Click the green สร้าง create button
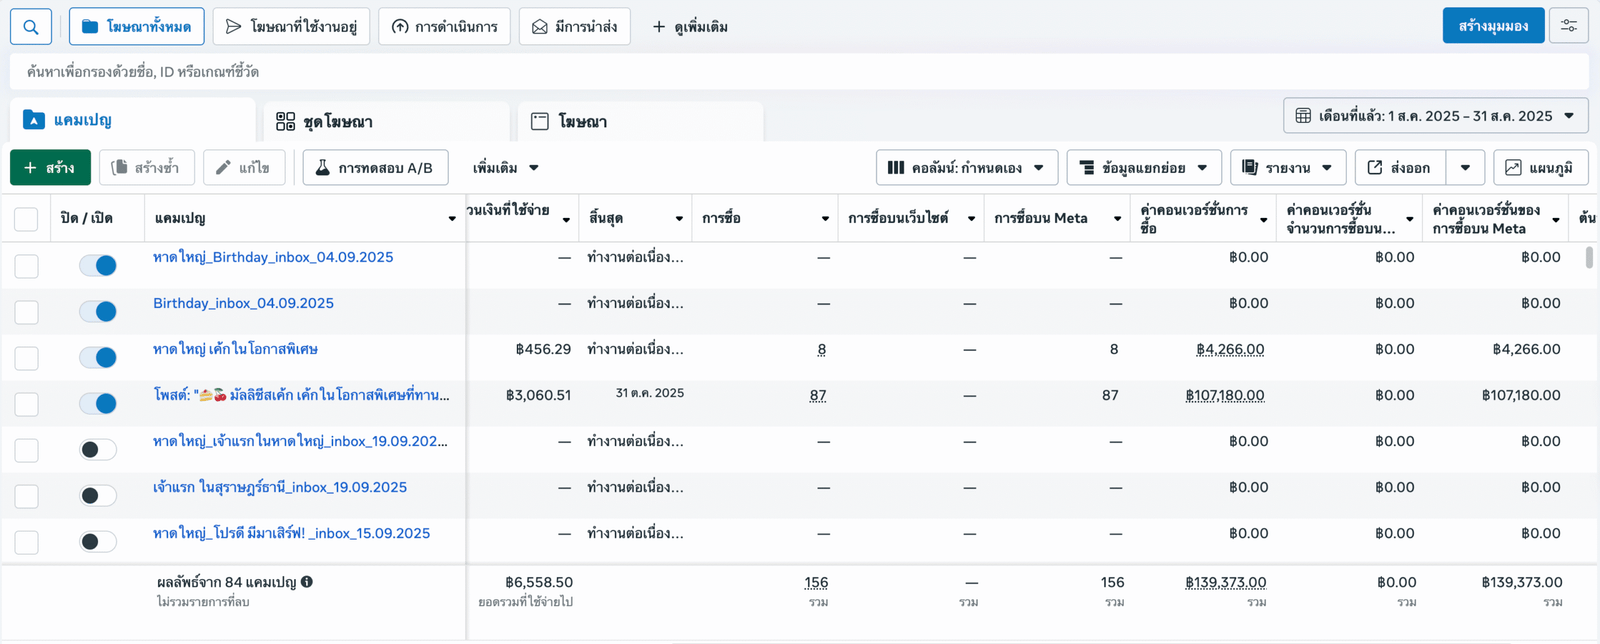This screenshot has height=644, width=1600. click(50, 168)
